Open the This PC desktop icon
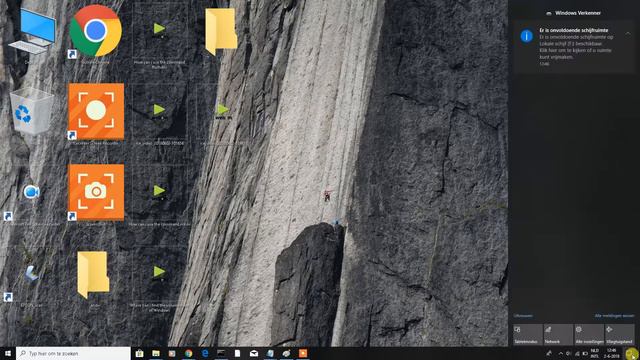 [32, 32]
